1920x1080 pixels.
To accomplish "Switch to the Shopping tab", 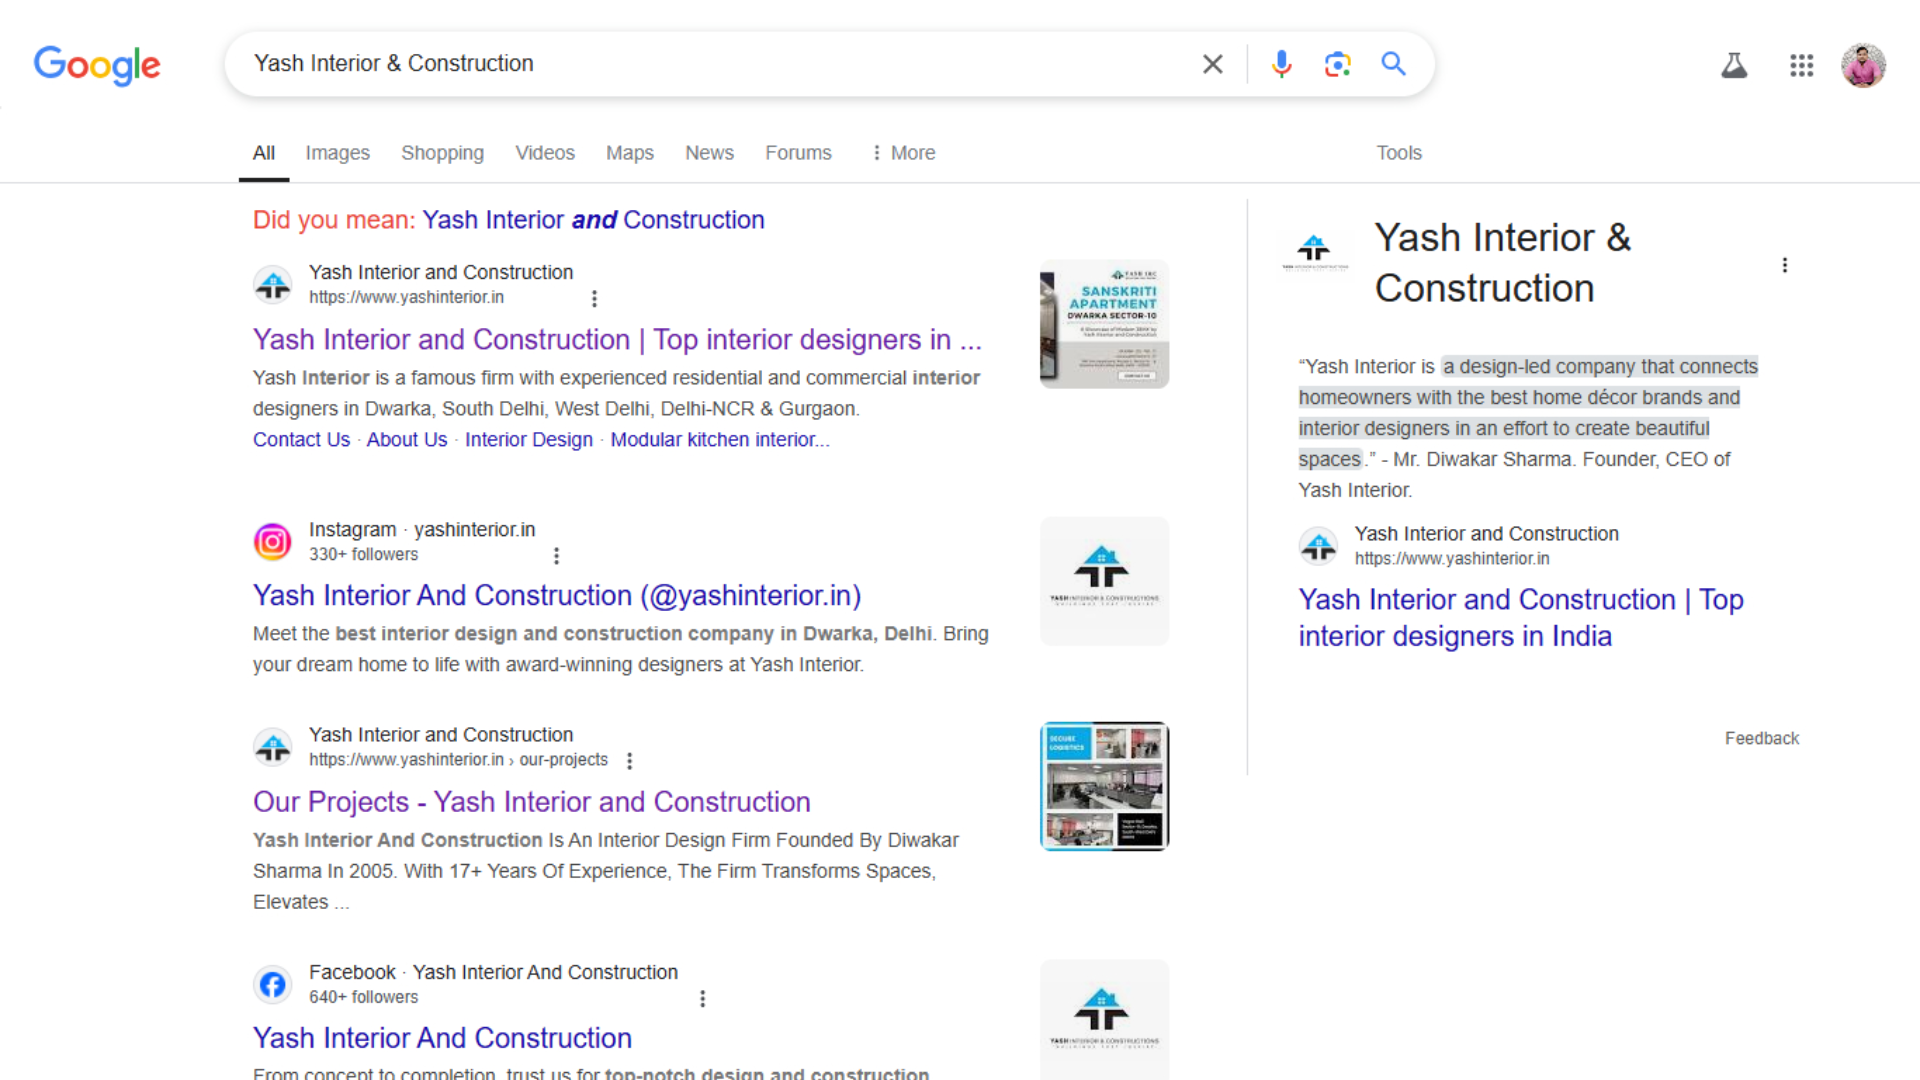I will coord(442,153).
